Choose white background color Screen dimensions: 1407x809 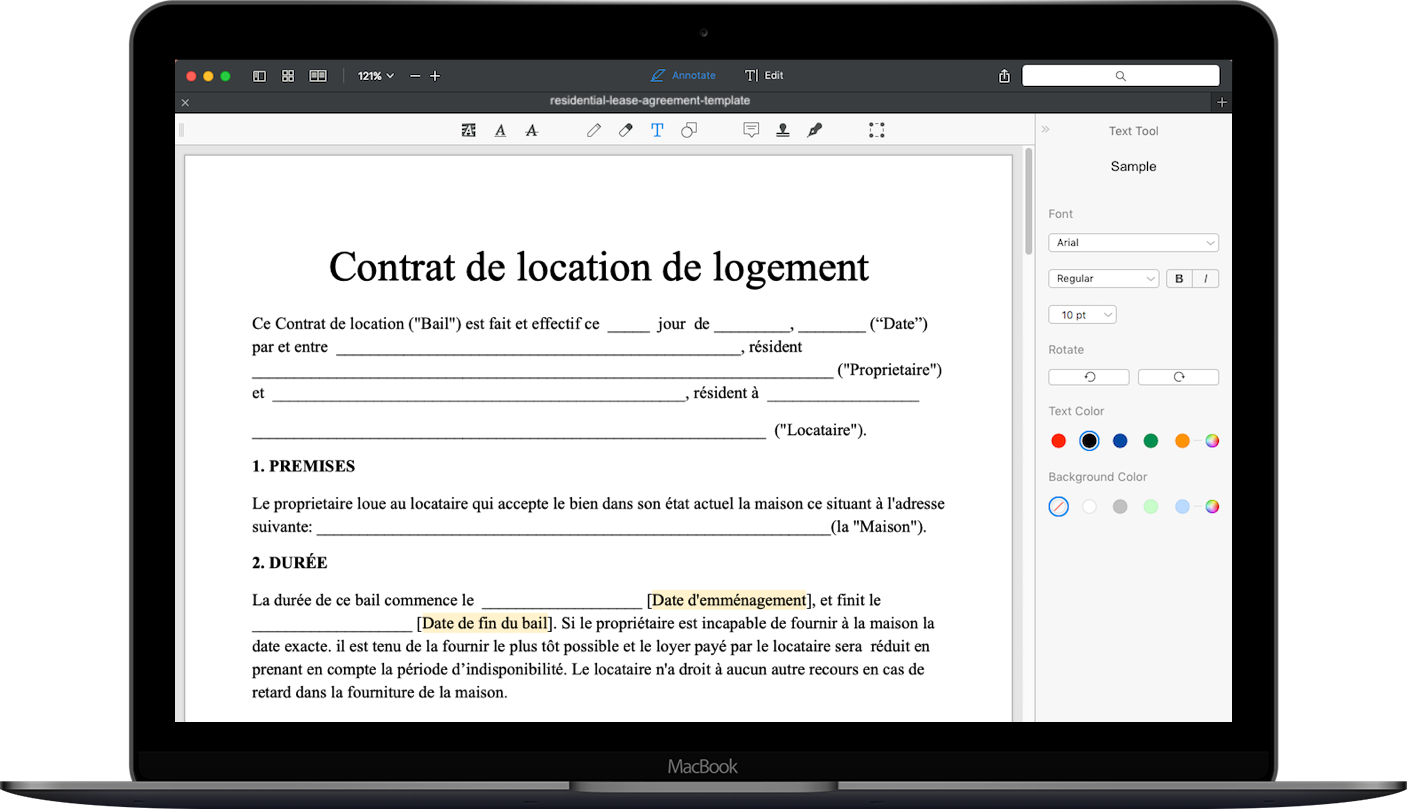[x=1089, y=507]
